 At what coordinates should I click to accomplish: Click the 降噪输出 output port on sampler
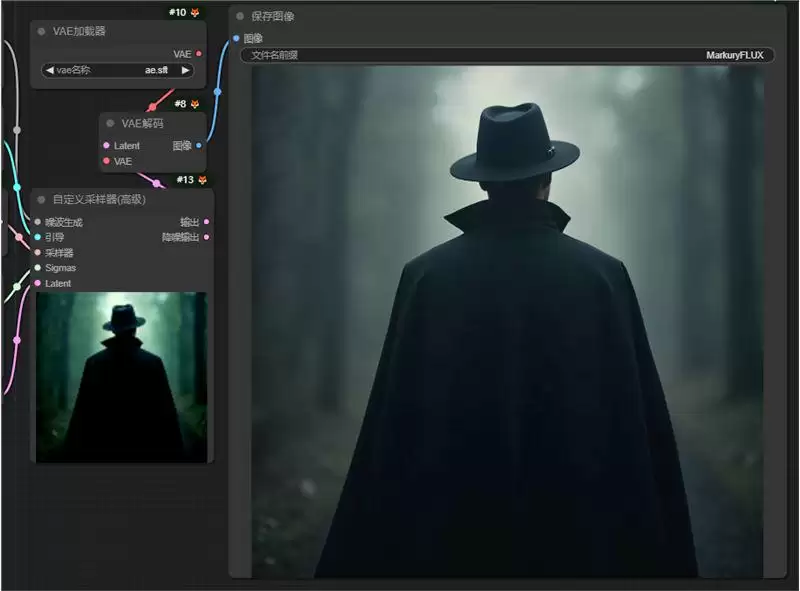[206, 237]
